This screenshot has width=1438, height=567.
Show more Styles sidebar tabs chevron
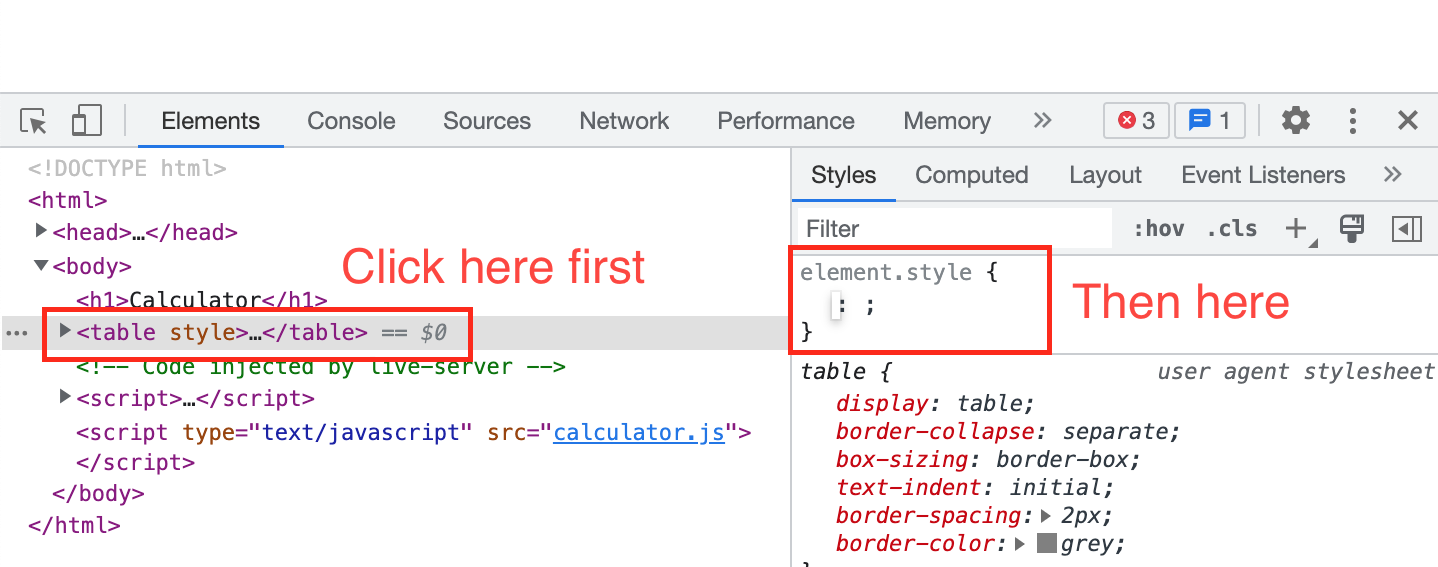[x=1392, y=175]
